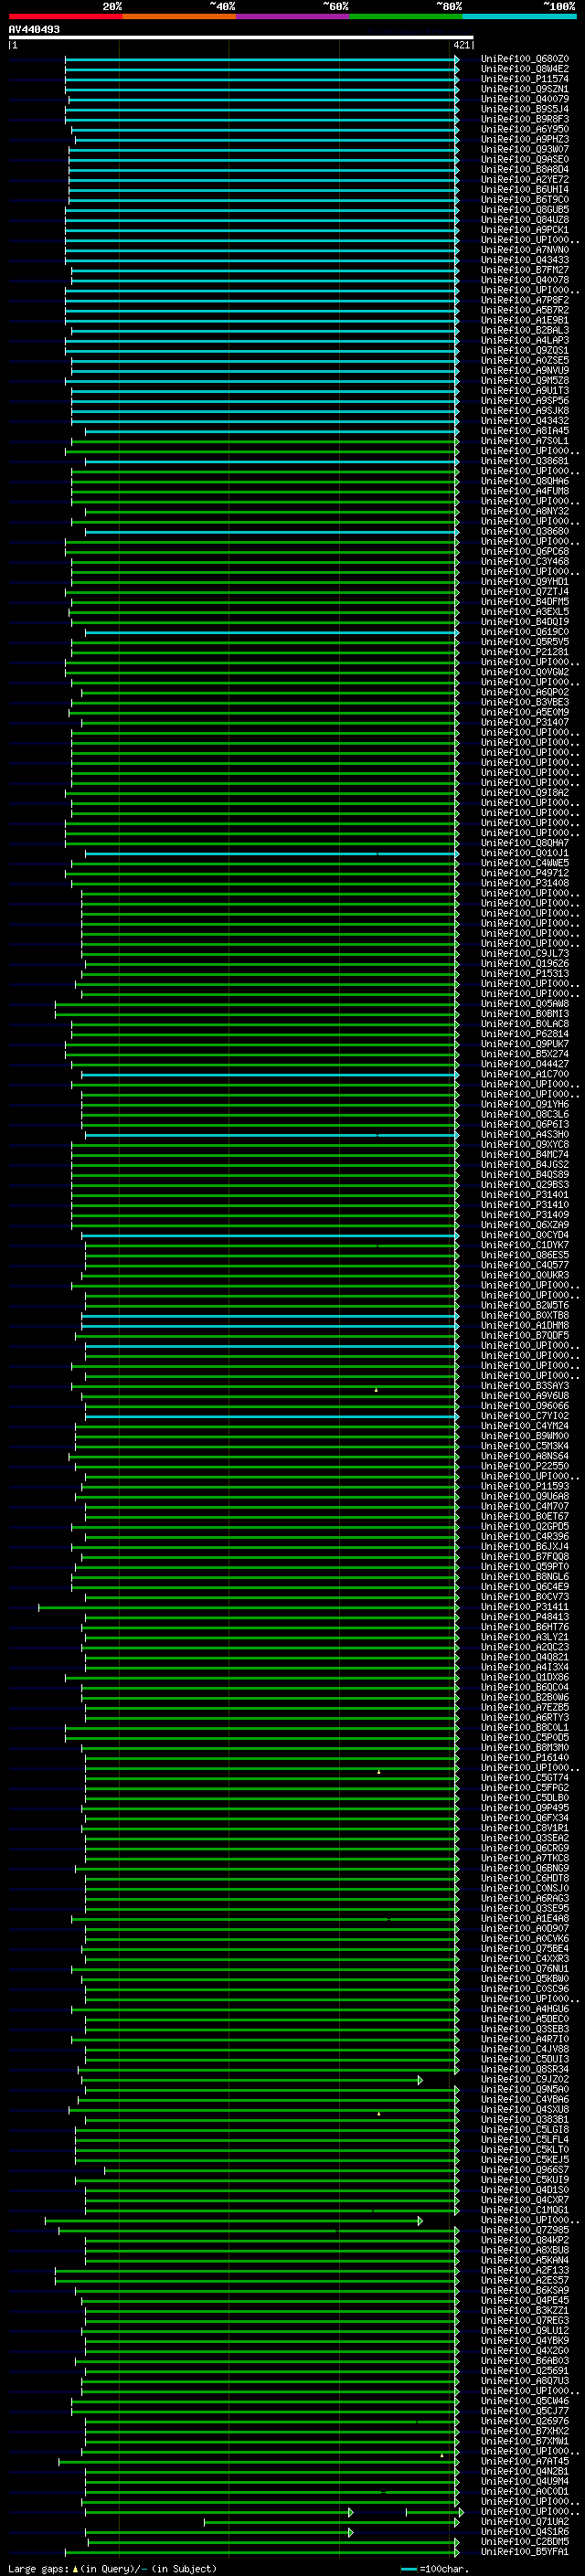Select hit label UniRef100_B3SAY3
The height and width of the screenshot is (2576, 585).
[x=525, y=1386]
